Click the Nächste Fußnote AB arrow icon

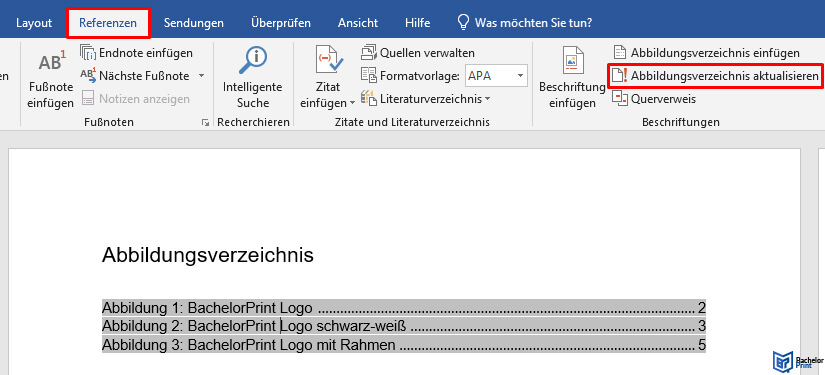88,76
